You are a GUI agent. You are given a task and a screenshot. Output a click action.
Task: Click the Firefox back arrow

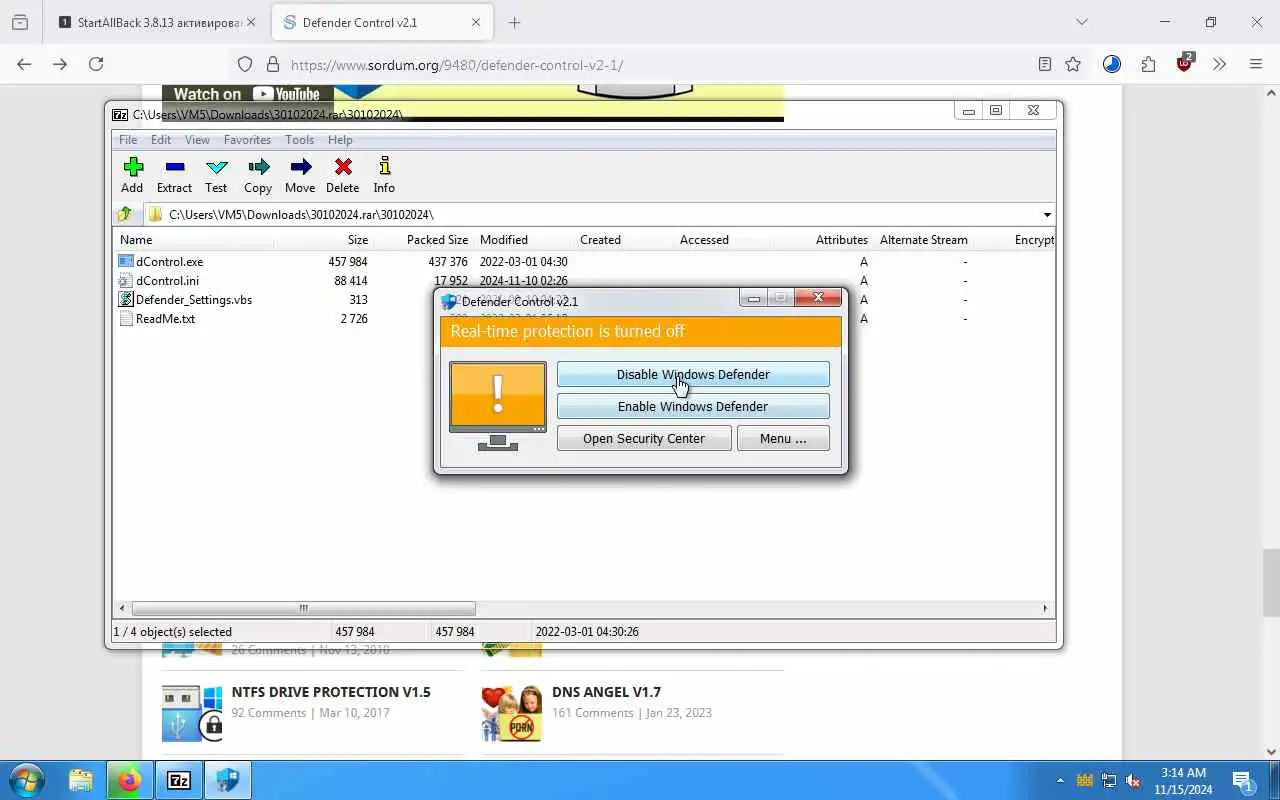pos(24,64)
